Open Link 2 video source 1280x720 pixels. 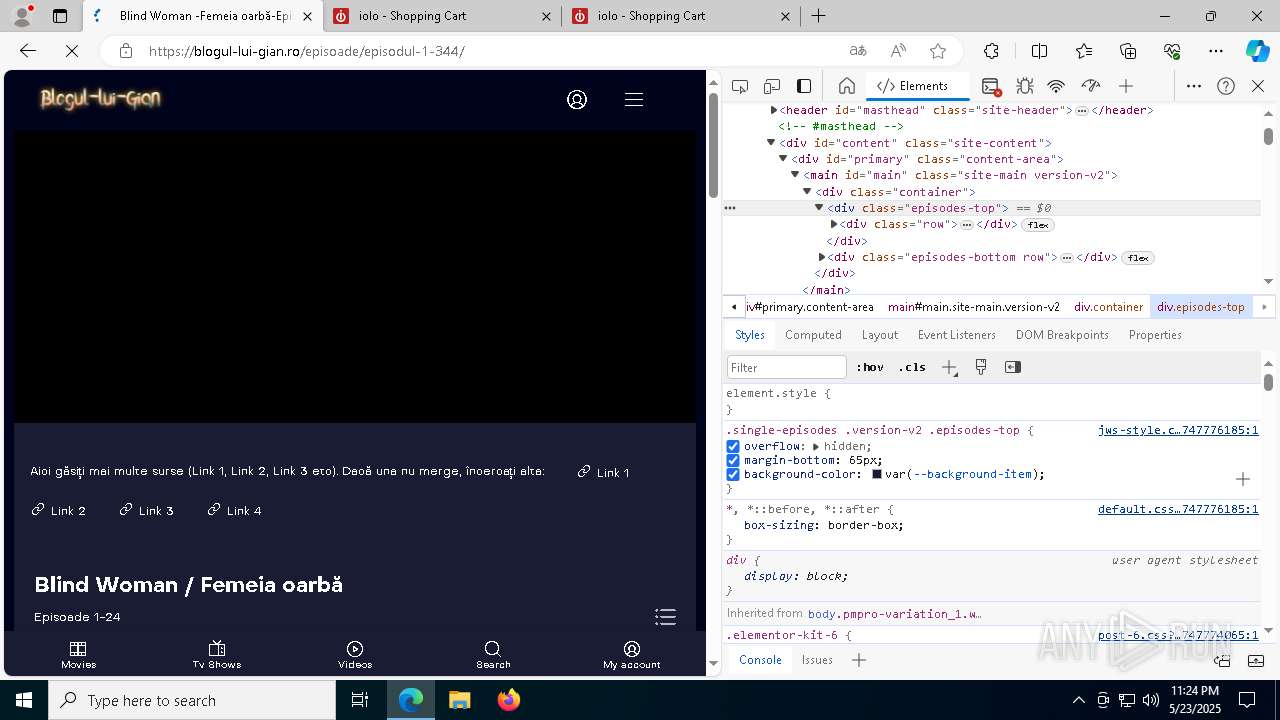(59, 510)
